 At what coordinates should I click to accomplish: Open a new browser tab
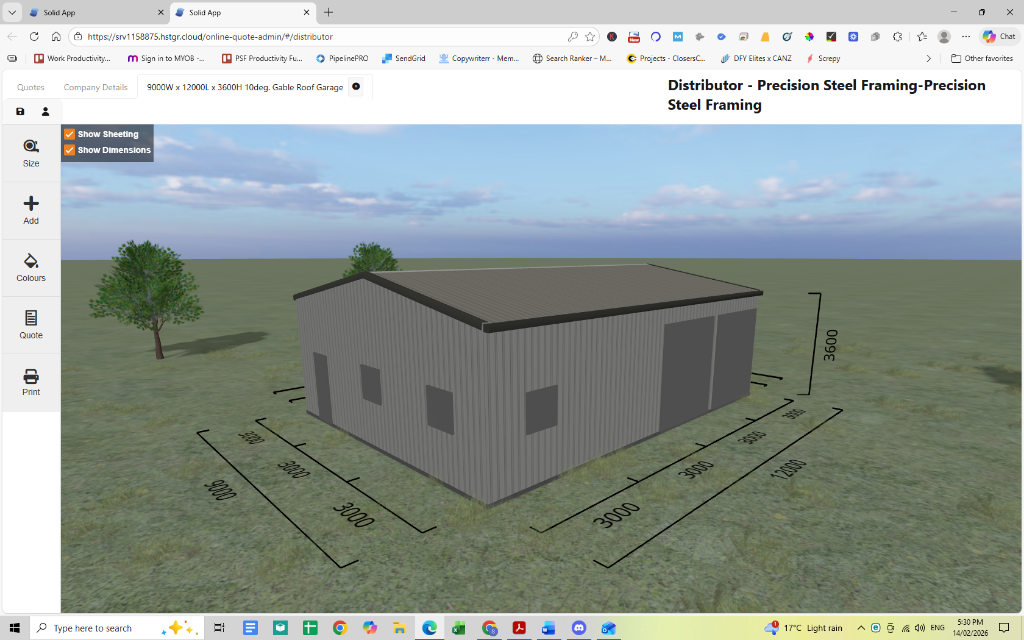328,12
